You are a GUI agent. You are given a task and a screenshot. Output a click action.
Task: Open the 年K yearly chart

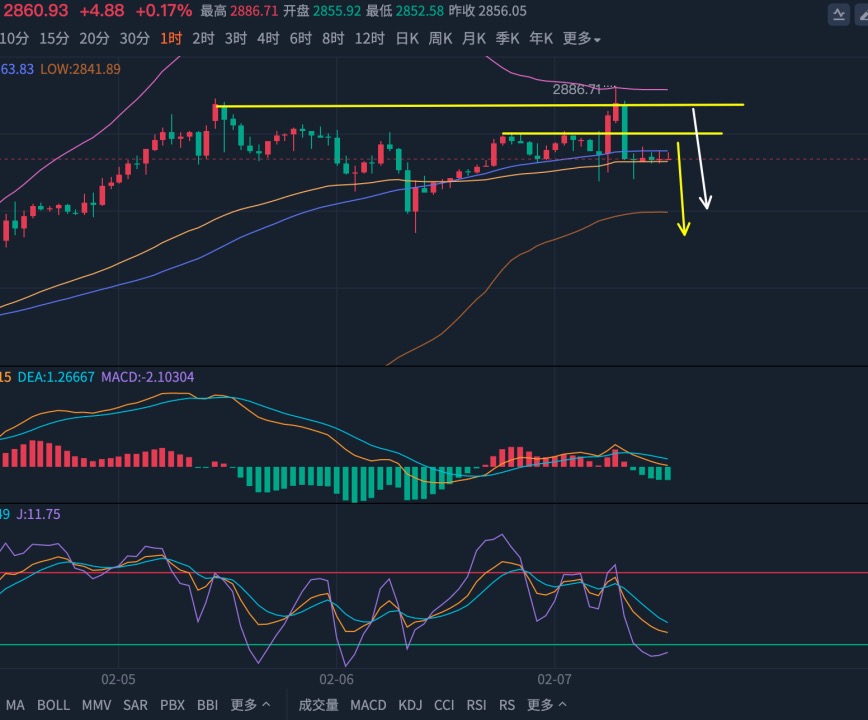click(x=541, y=39)
